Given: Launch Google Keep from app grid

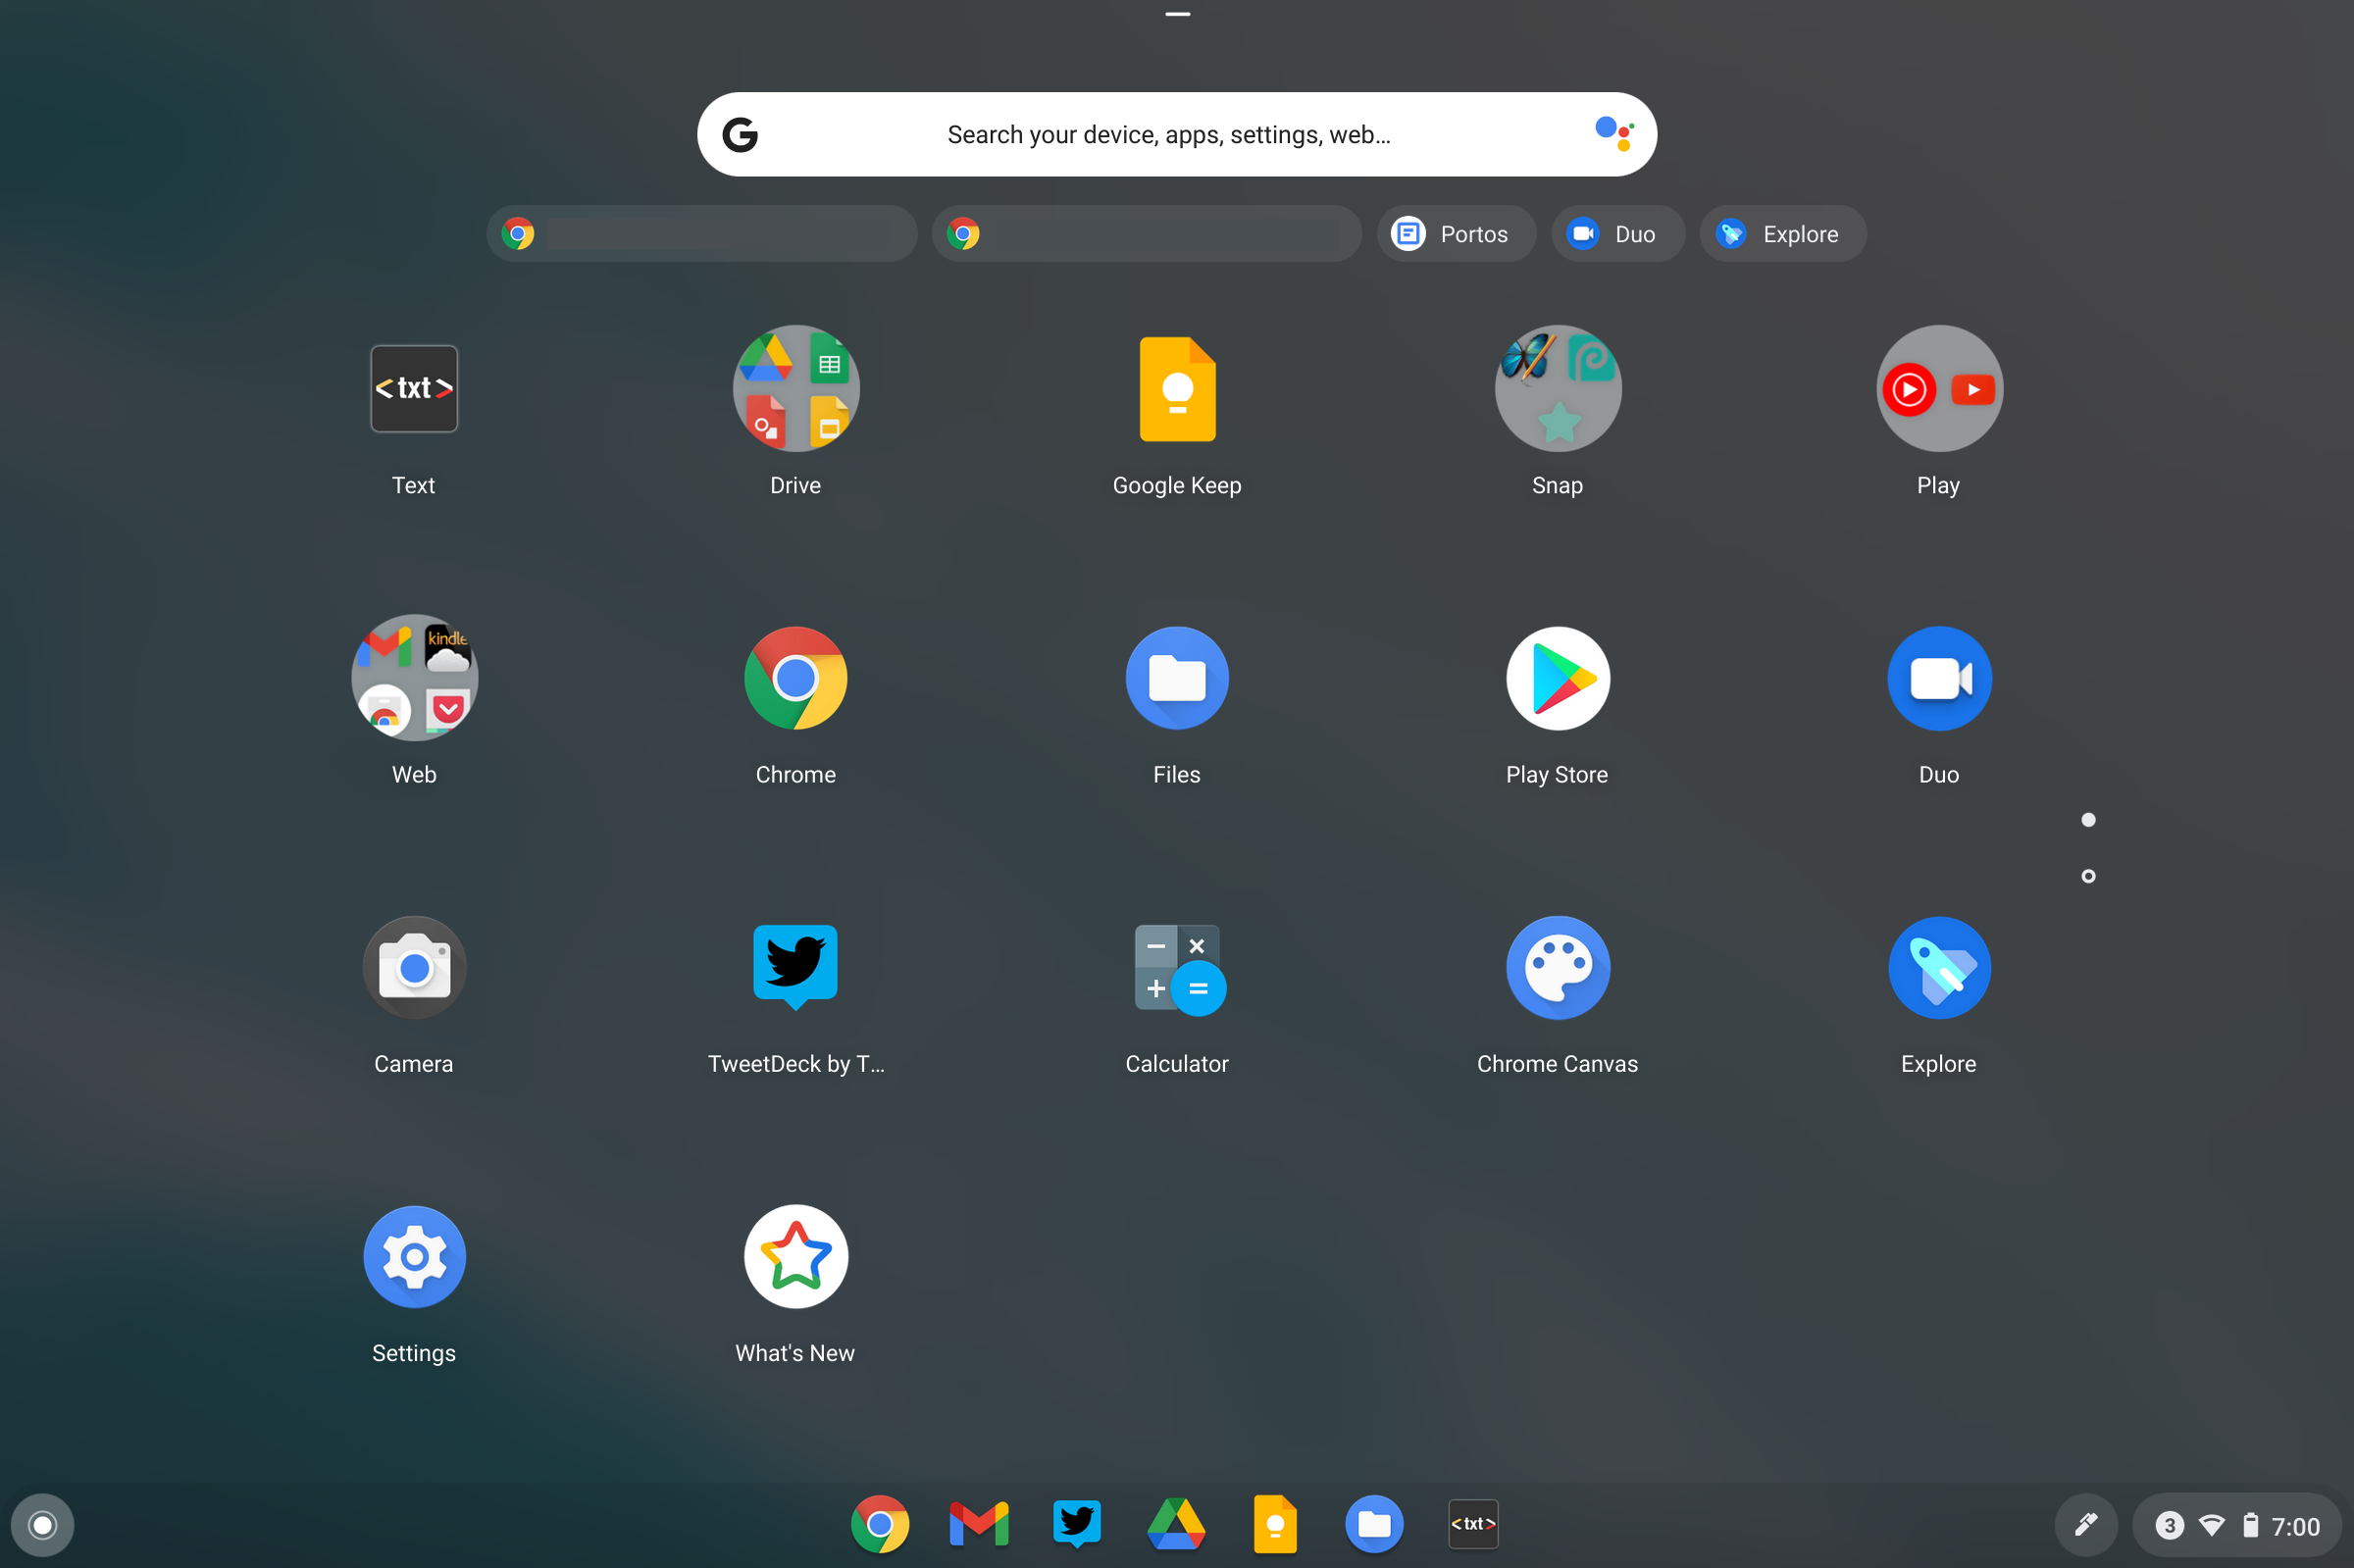Looking at the screenshot, I should [x=1176, y=389].
